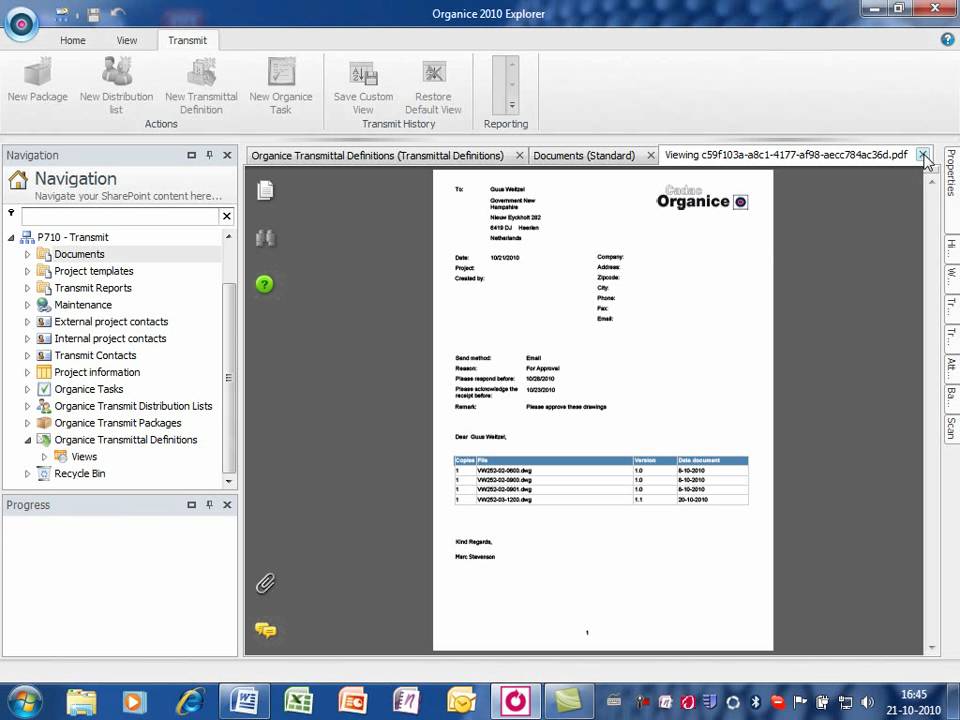Expand the Maintenance tree node
Screen dimensions: 960x720
27,305
